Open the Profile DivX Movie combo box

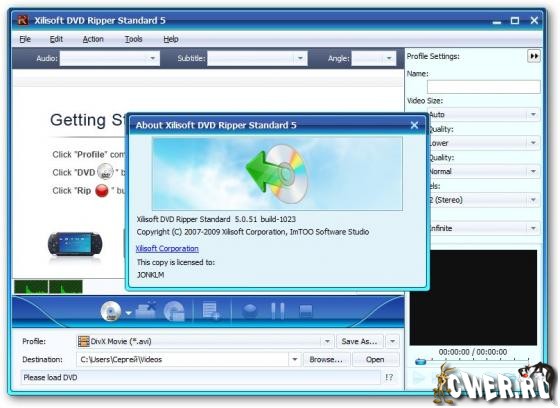coord(205,342)
